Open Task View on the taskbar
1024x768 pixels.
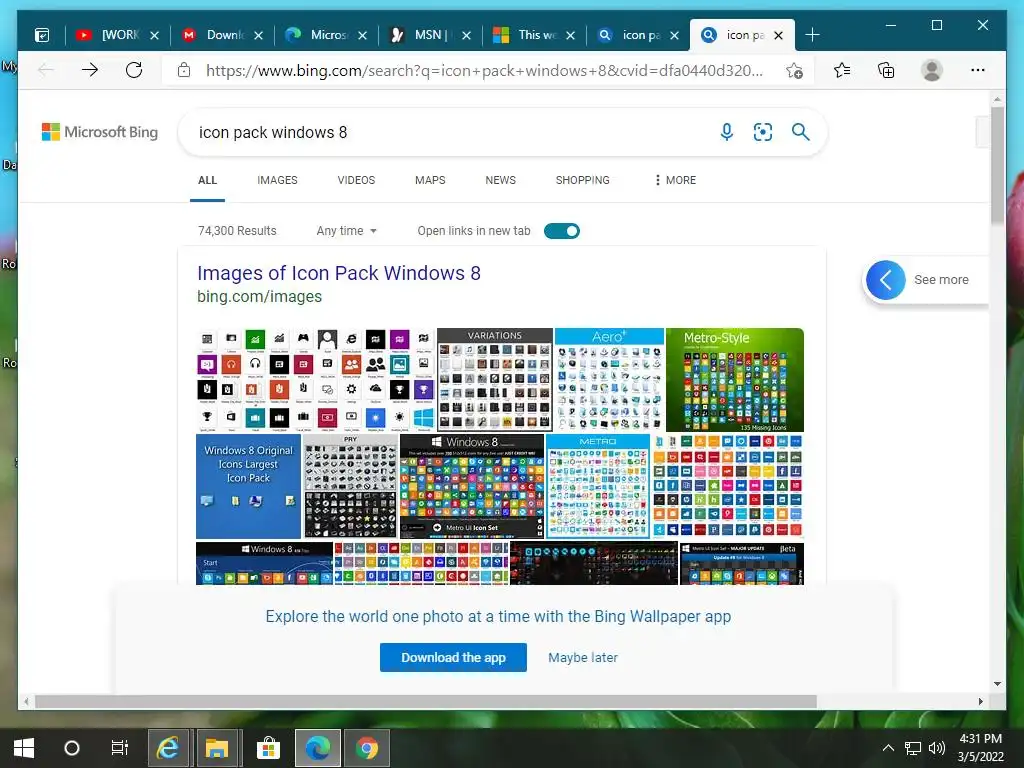click(120, 748)
